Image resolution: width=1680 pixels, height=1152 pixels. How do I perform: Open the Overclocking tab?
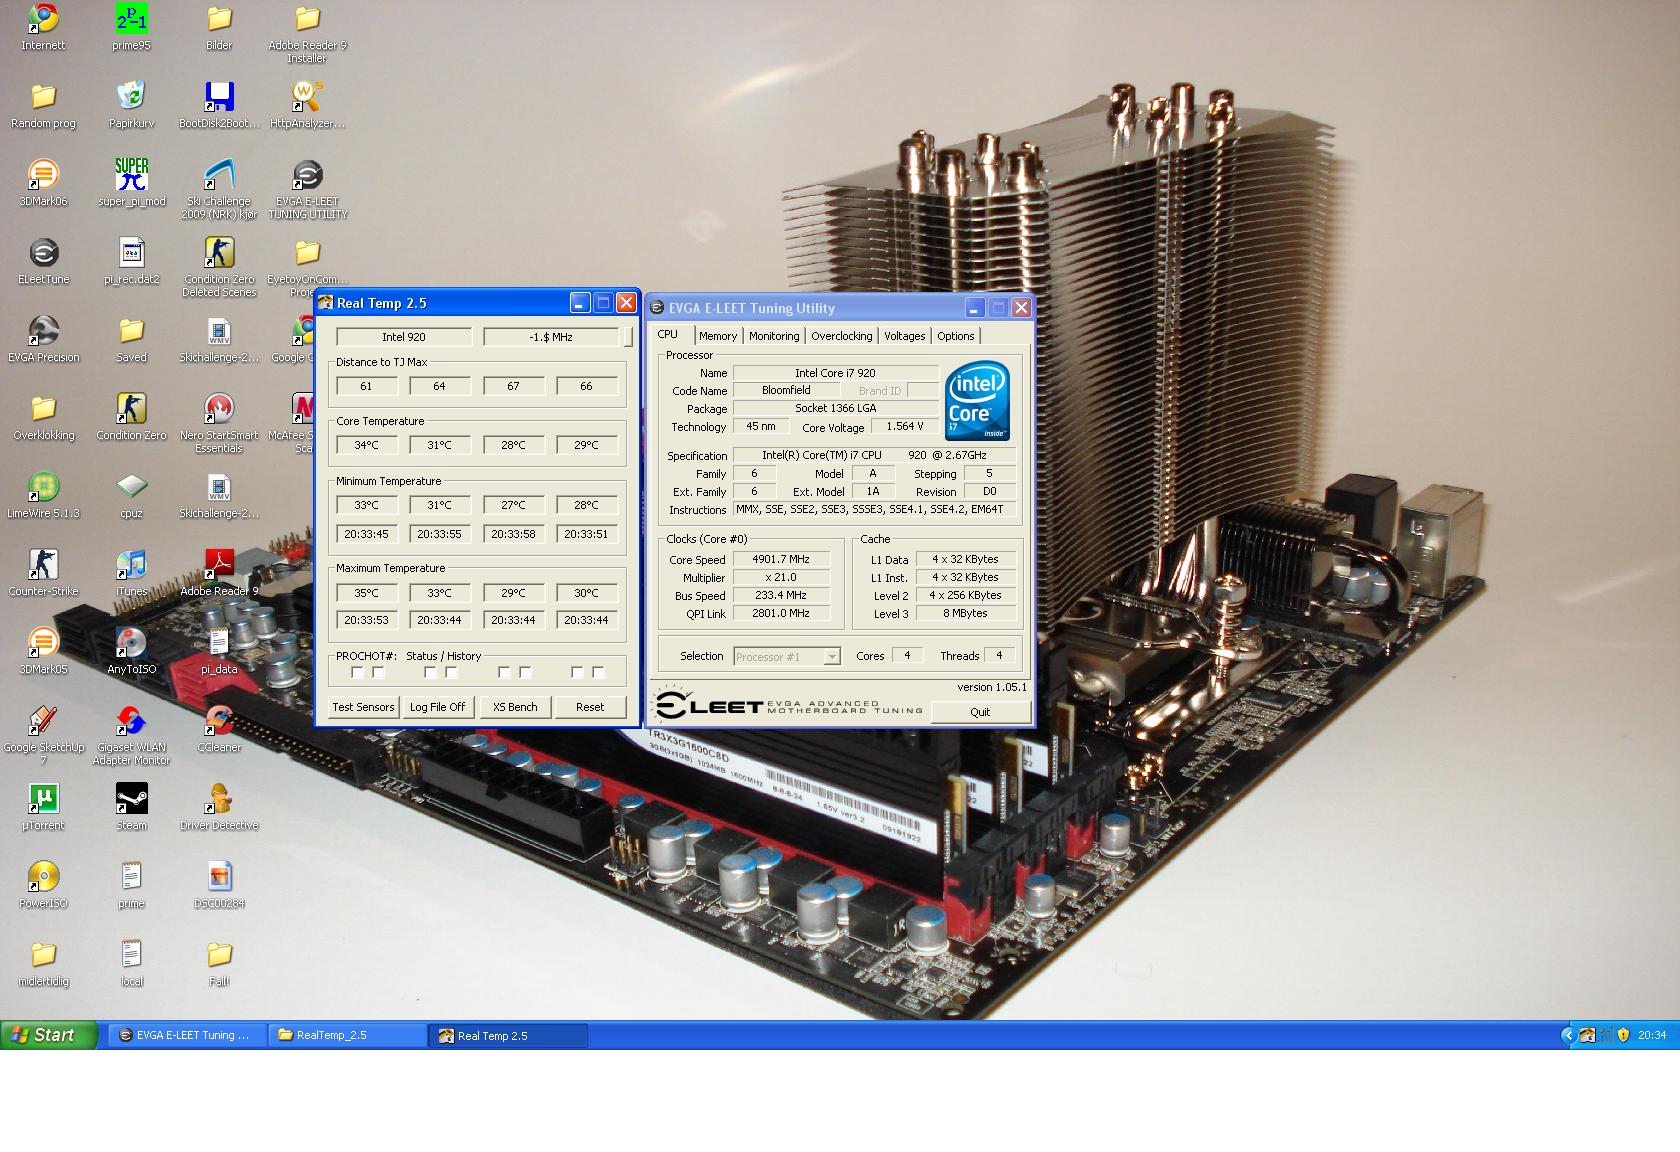pos(842,336)
